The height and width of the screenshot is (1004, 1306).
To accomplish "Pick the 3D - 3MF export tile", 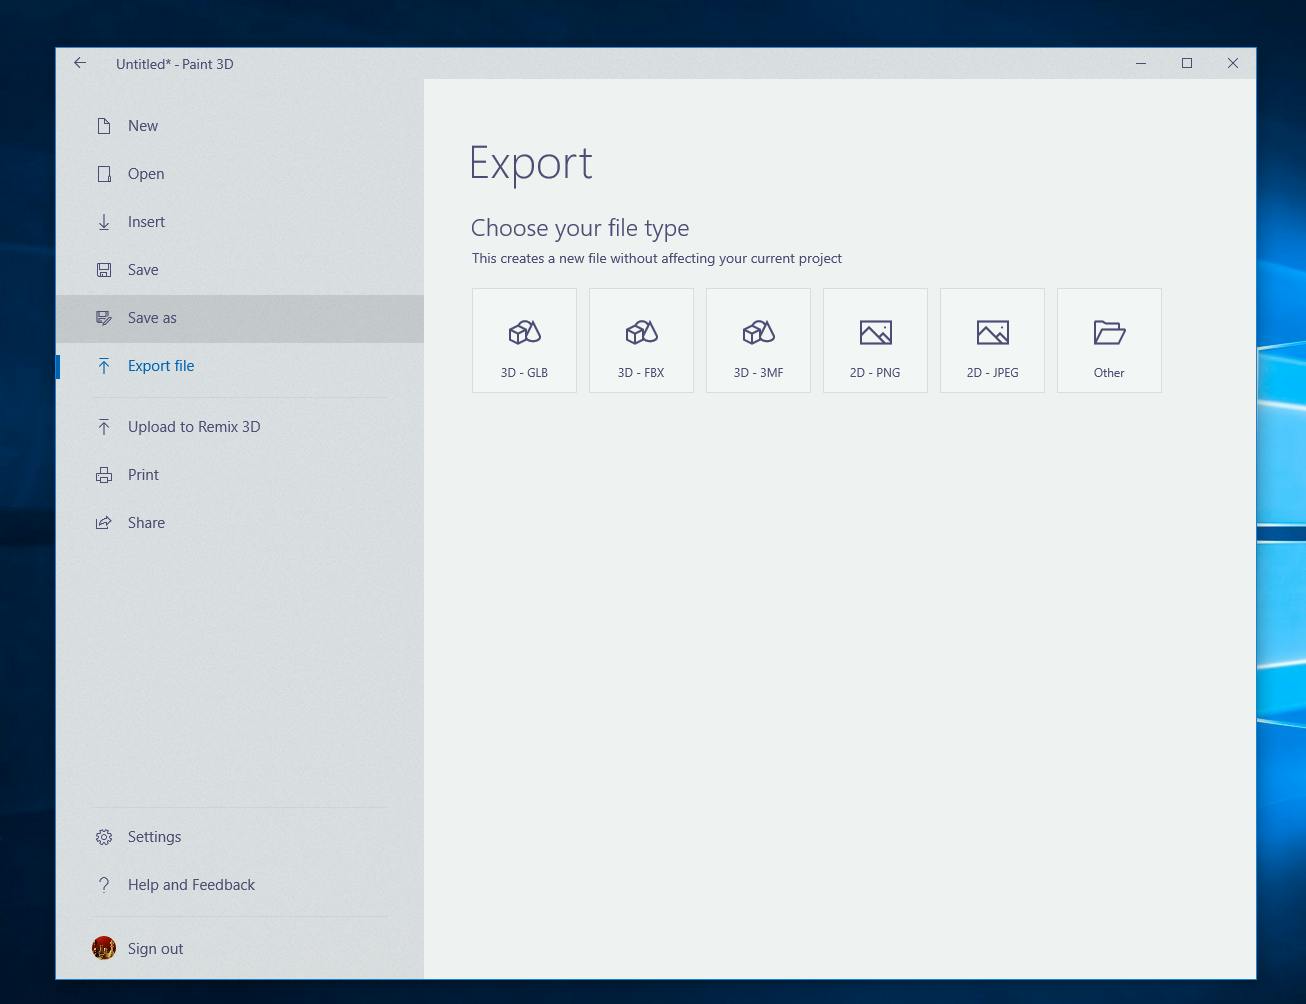I will tap(758, 341).
